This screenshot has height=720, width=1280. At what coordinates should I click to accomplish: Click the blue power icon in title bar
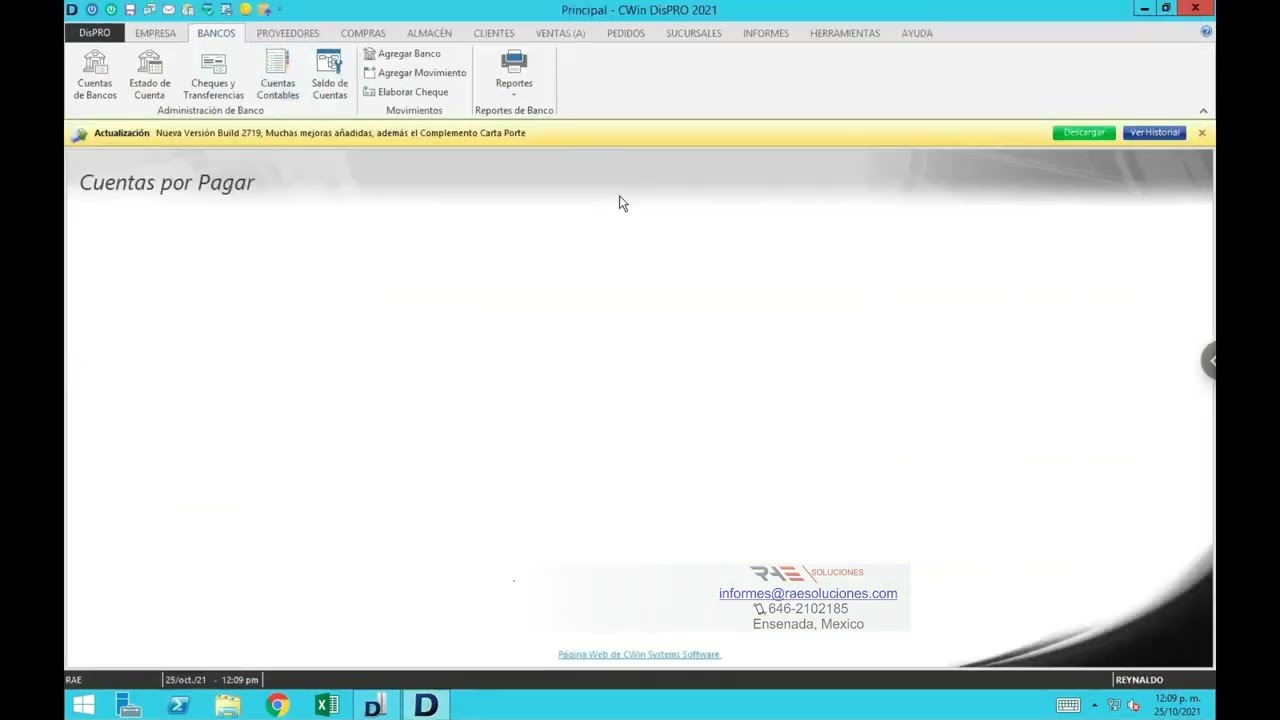click(x=92, y=10)
